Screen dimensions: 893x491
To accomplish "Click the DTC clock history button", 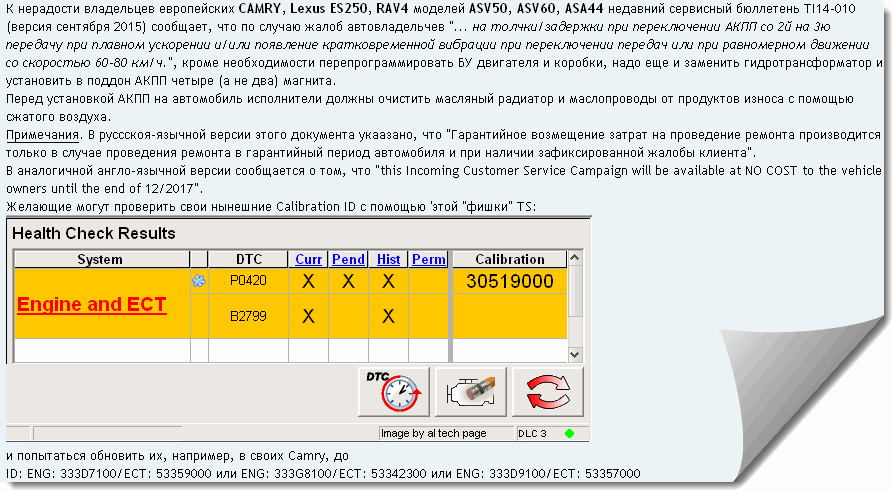I will (393, 391).
